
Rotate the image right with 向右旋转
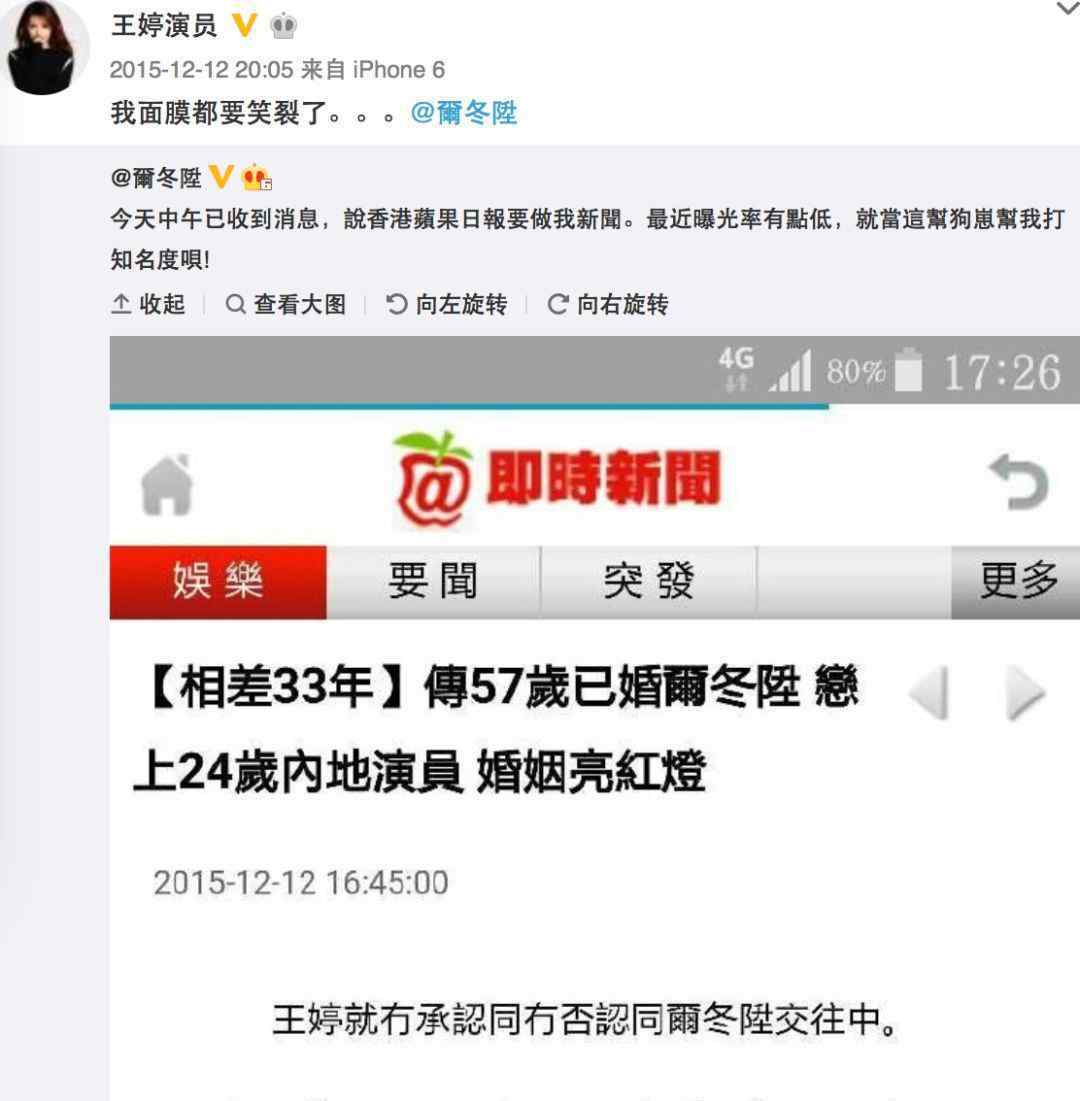tap(607, 304)
